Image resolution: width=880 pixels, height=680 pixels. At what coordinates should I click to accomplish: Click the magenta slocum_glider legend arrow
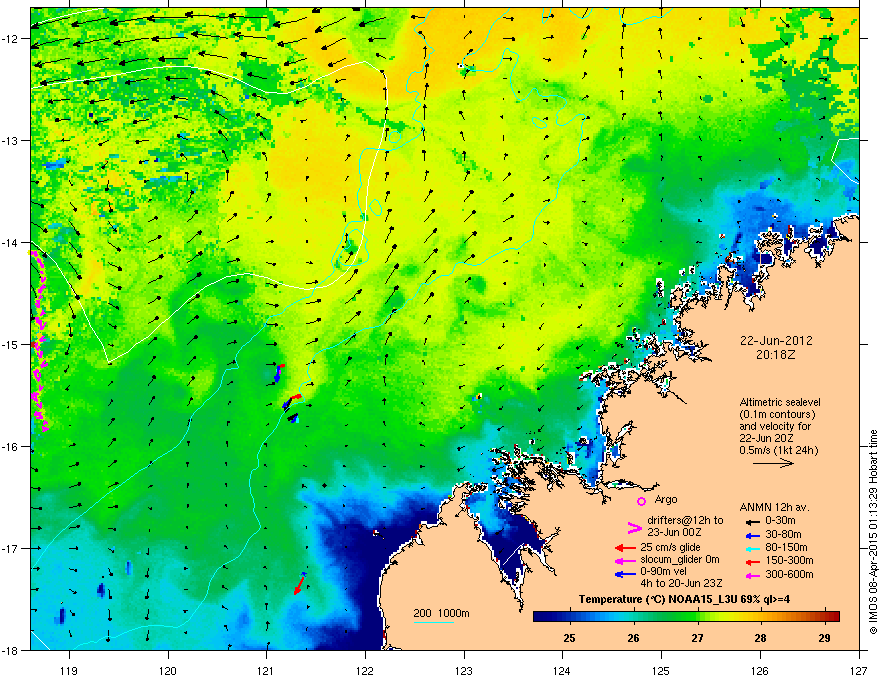pyautogui.click(x=625, y=560)
